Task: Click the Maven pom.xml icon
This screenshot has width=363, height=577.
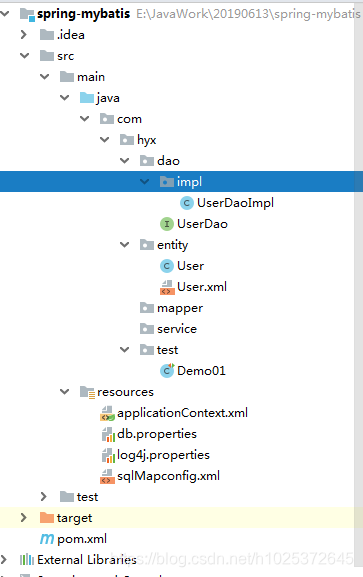Action: click(47, 539)
